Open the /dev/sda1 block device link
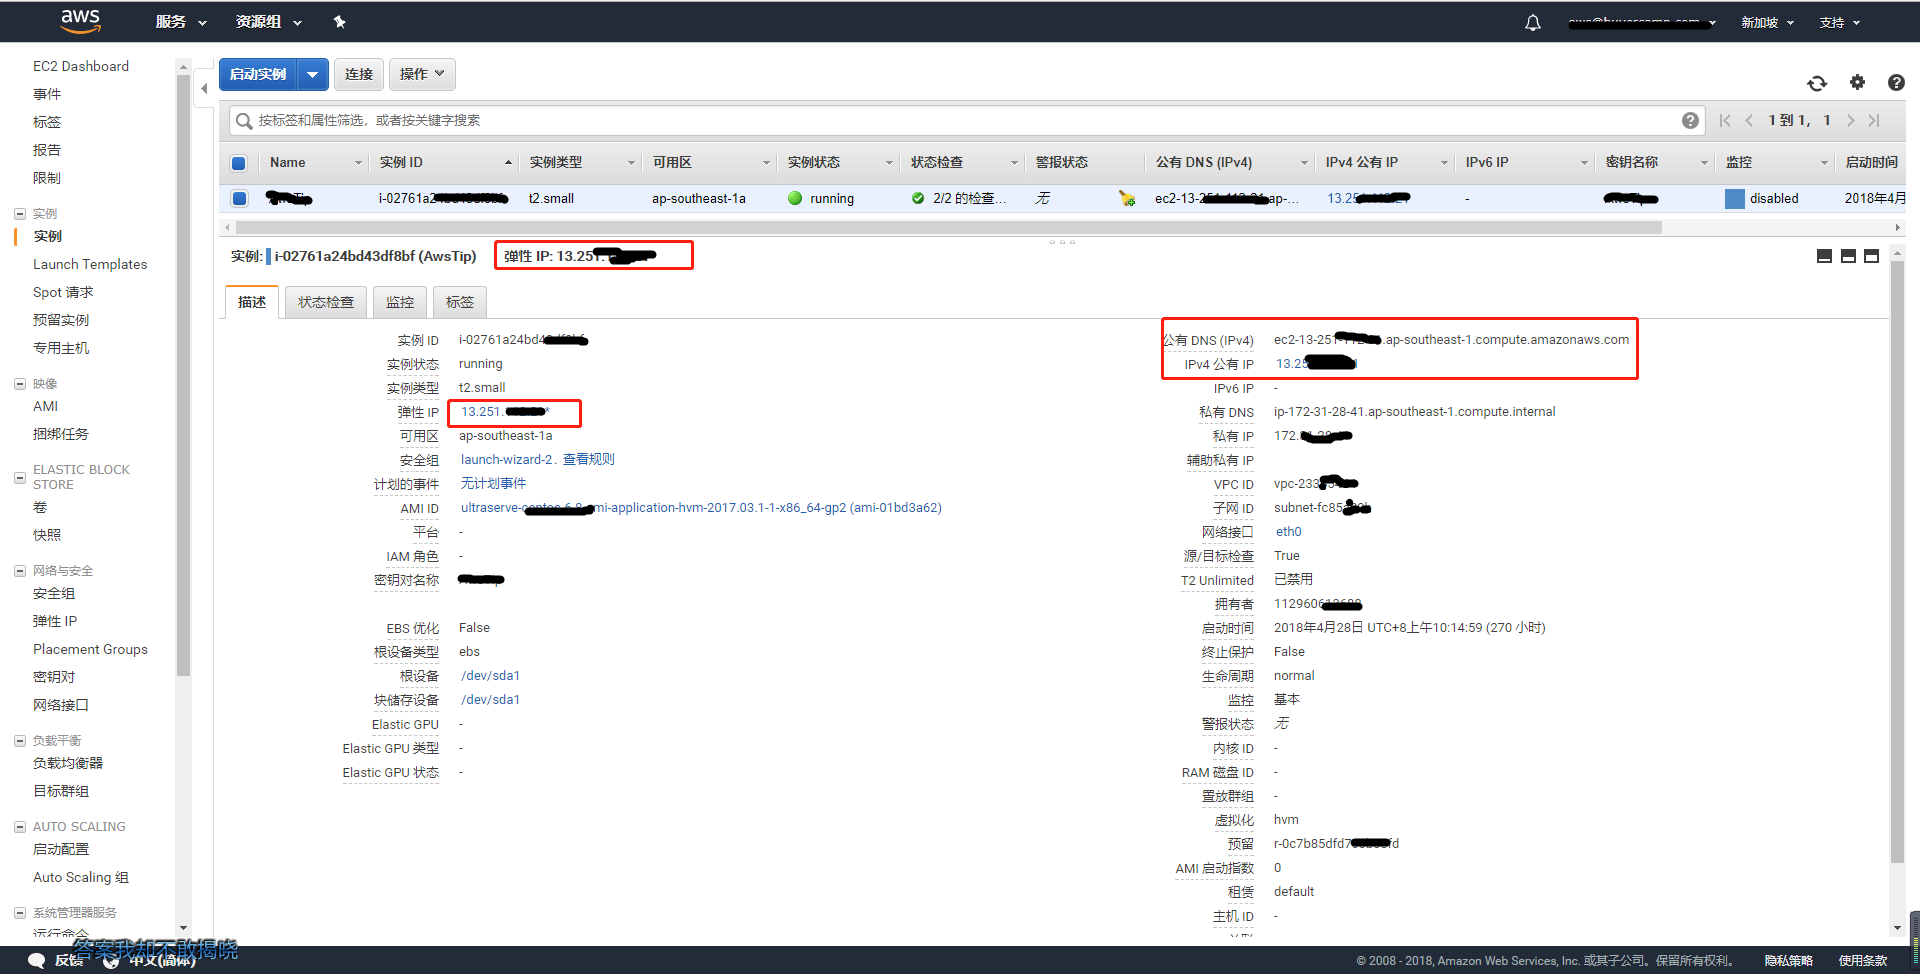Screen dimensions: 1920x974 coord(490,700)
